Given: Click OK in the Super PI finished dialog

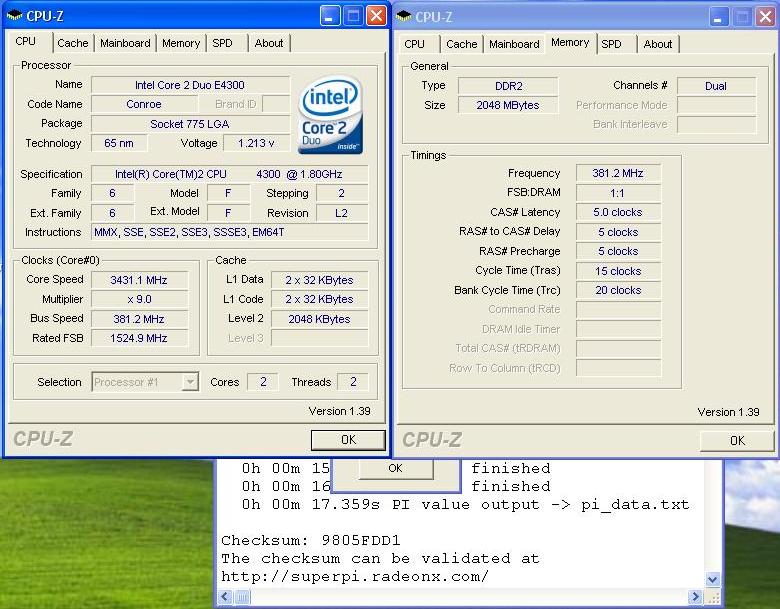Looking at the screenshot, I should [x=395, y=468].
